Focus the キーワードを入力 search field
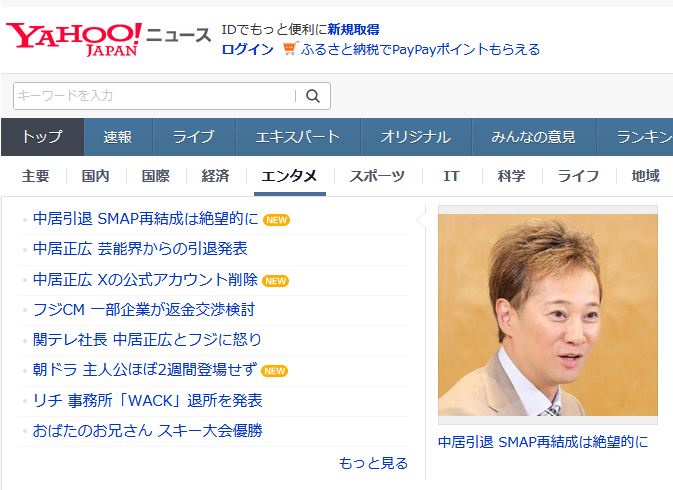673x490 pixels. [x=155, y=96]
